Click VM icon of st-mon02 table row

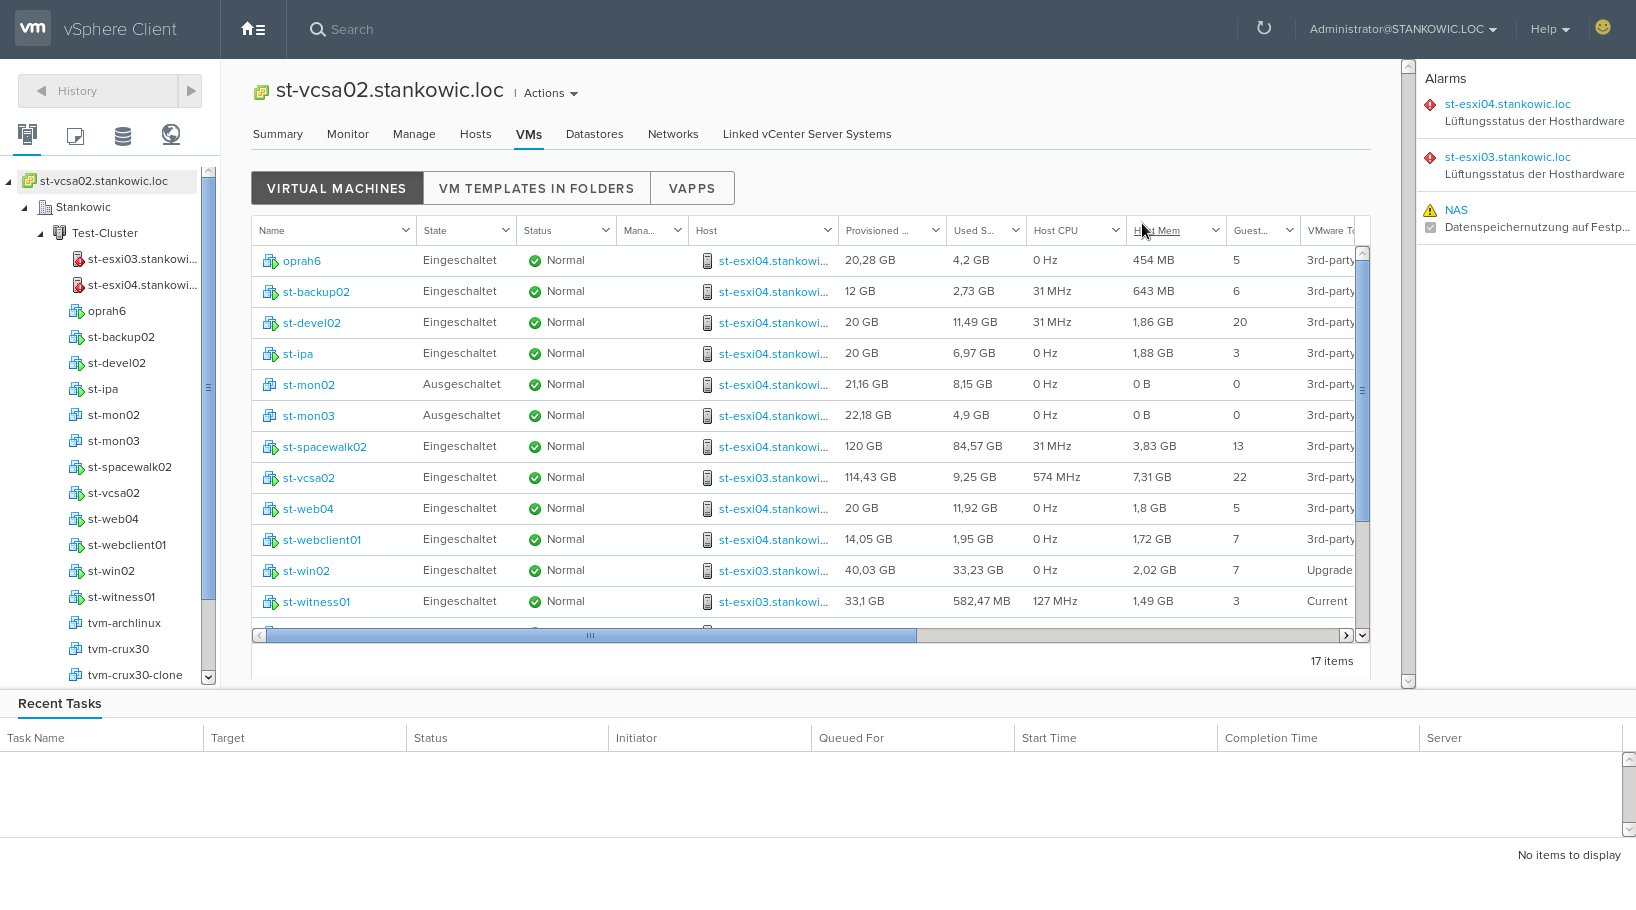pyautogui.click(x=270, y=385)
